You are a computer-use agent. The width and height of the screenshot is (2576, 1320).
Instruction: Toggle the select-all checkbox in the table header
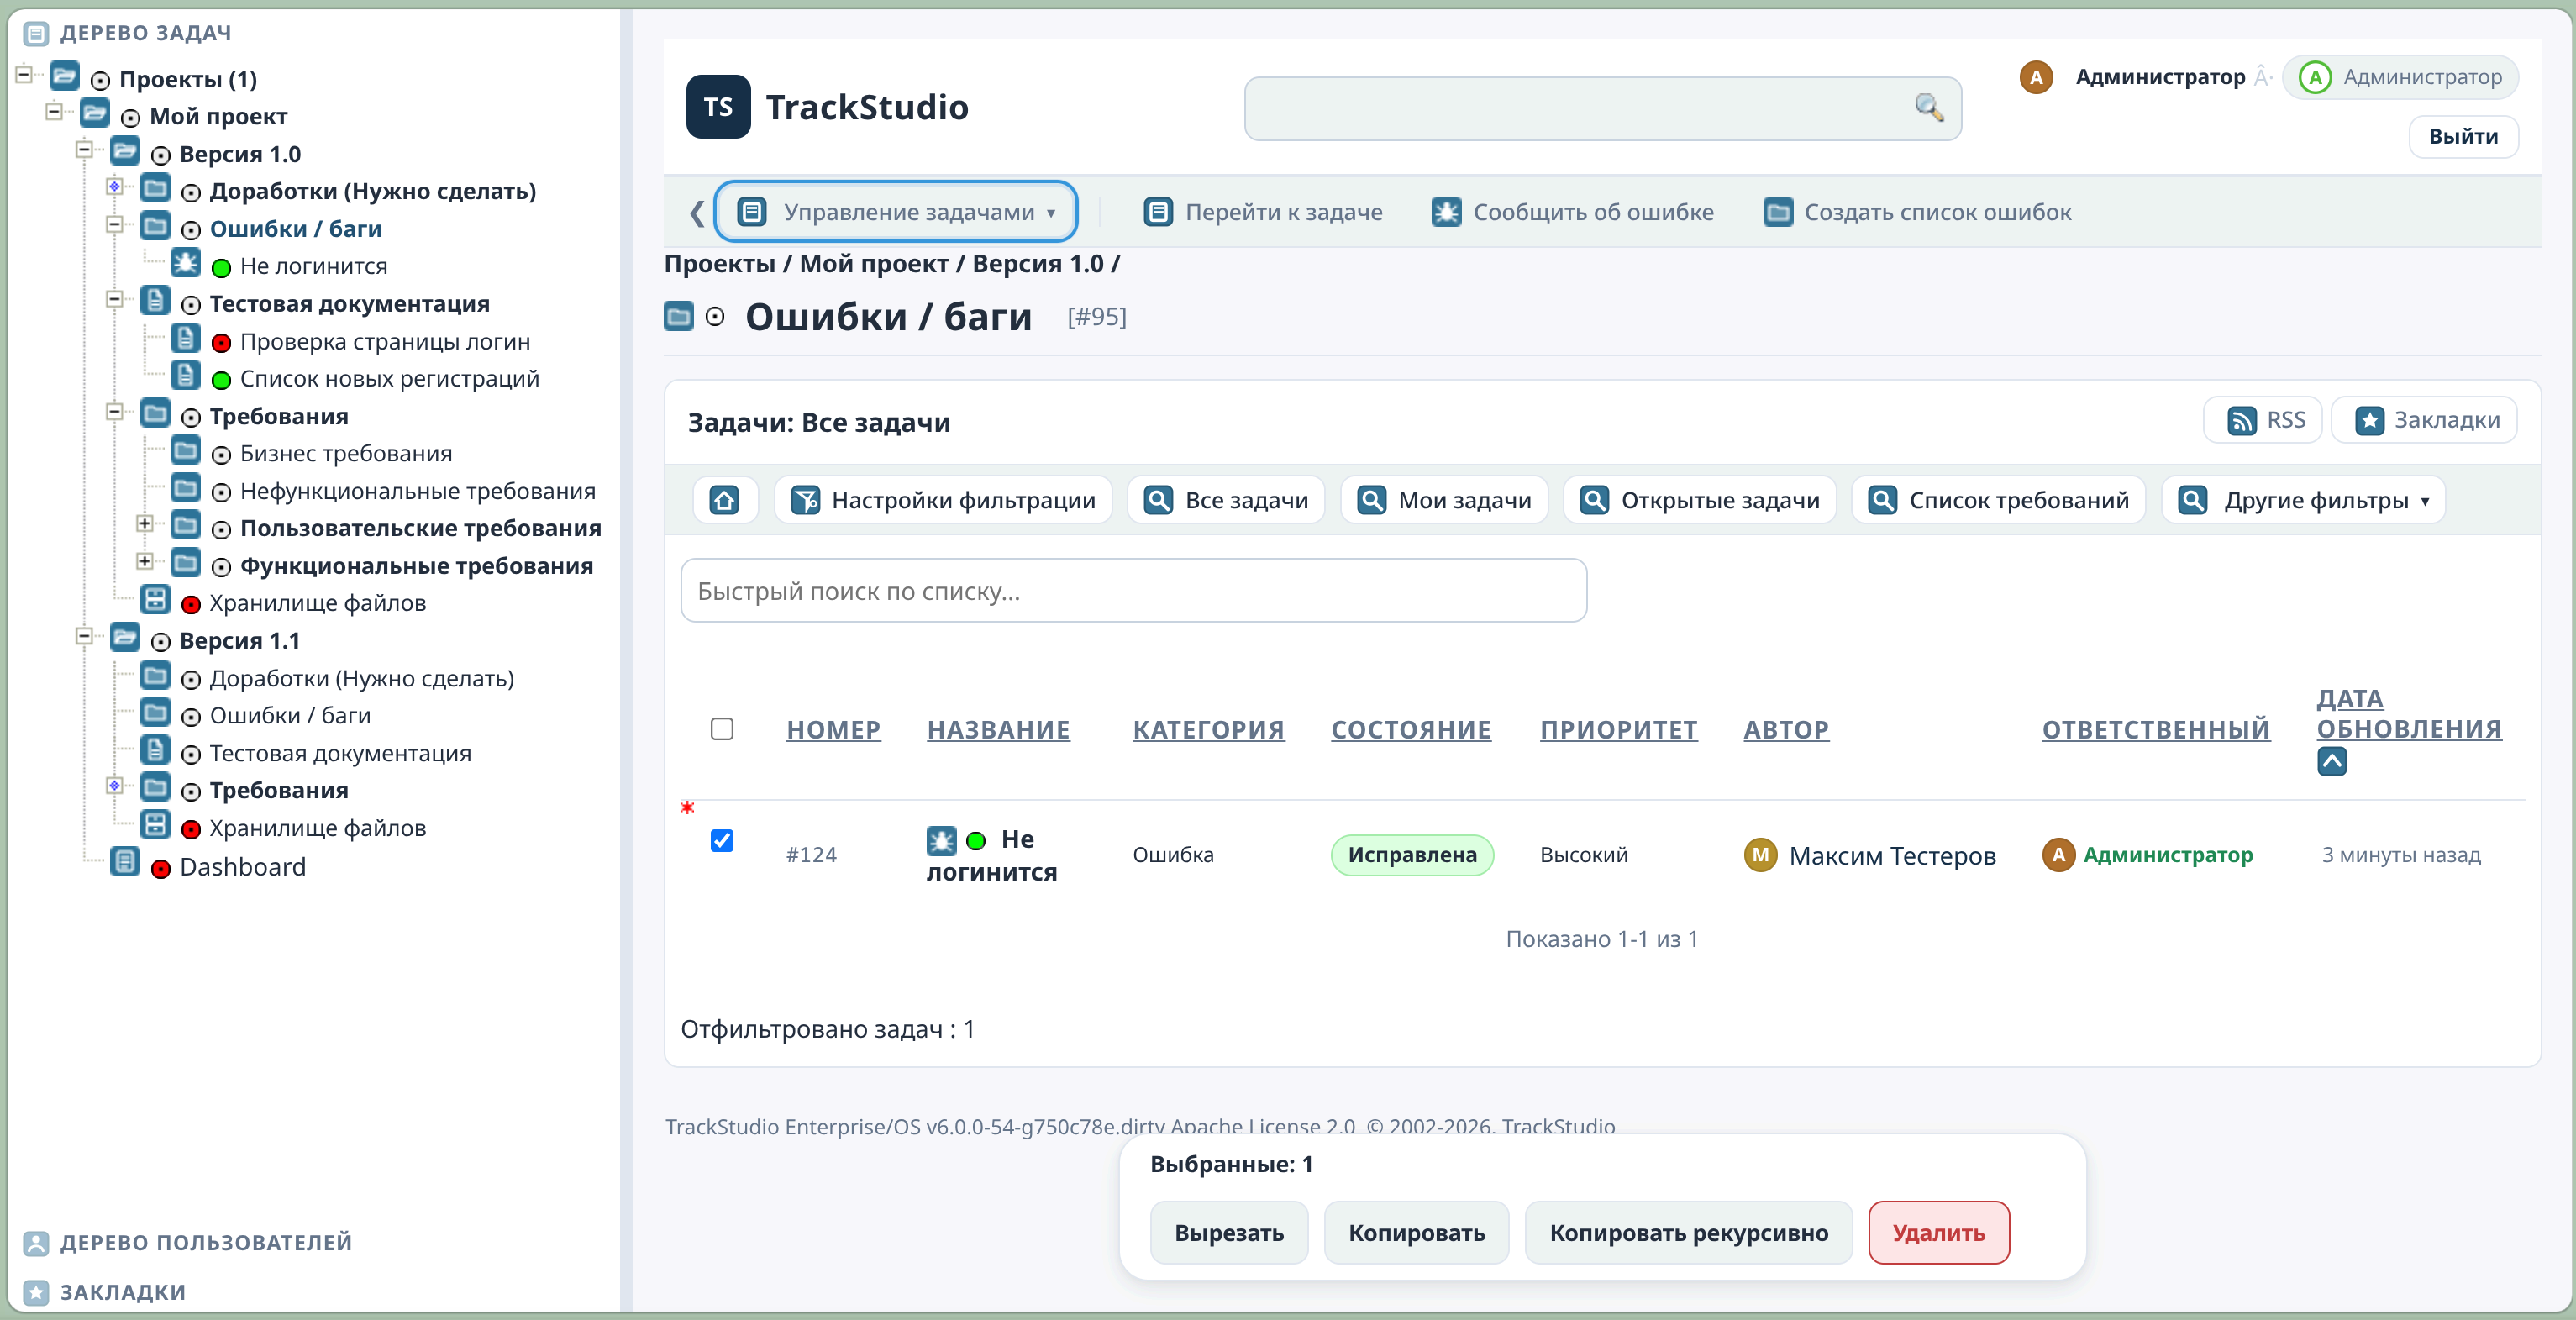click(x=722, y=729)
